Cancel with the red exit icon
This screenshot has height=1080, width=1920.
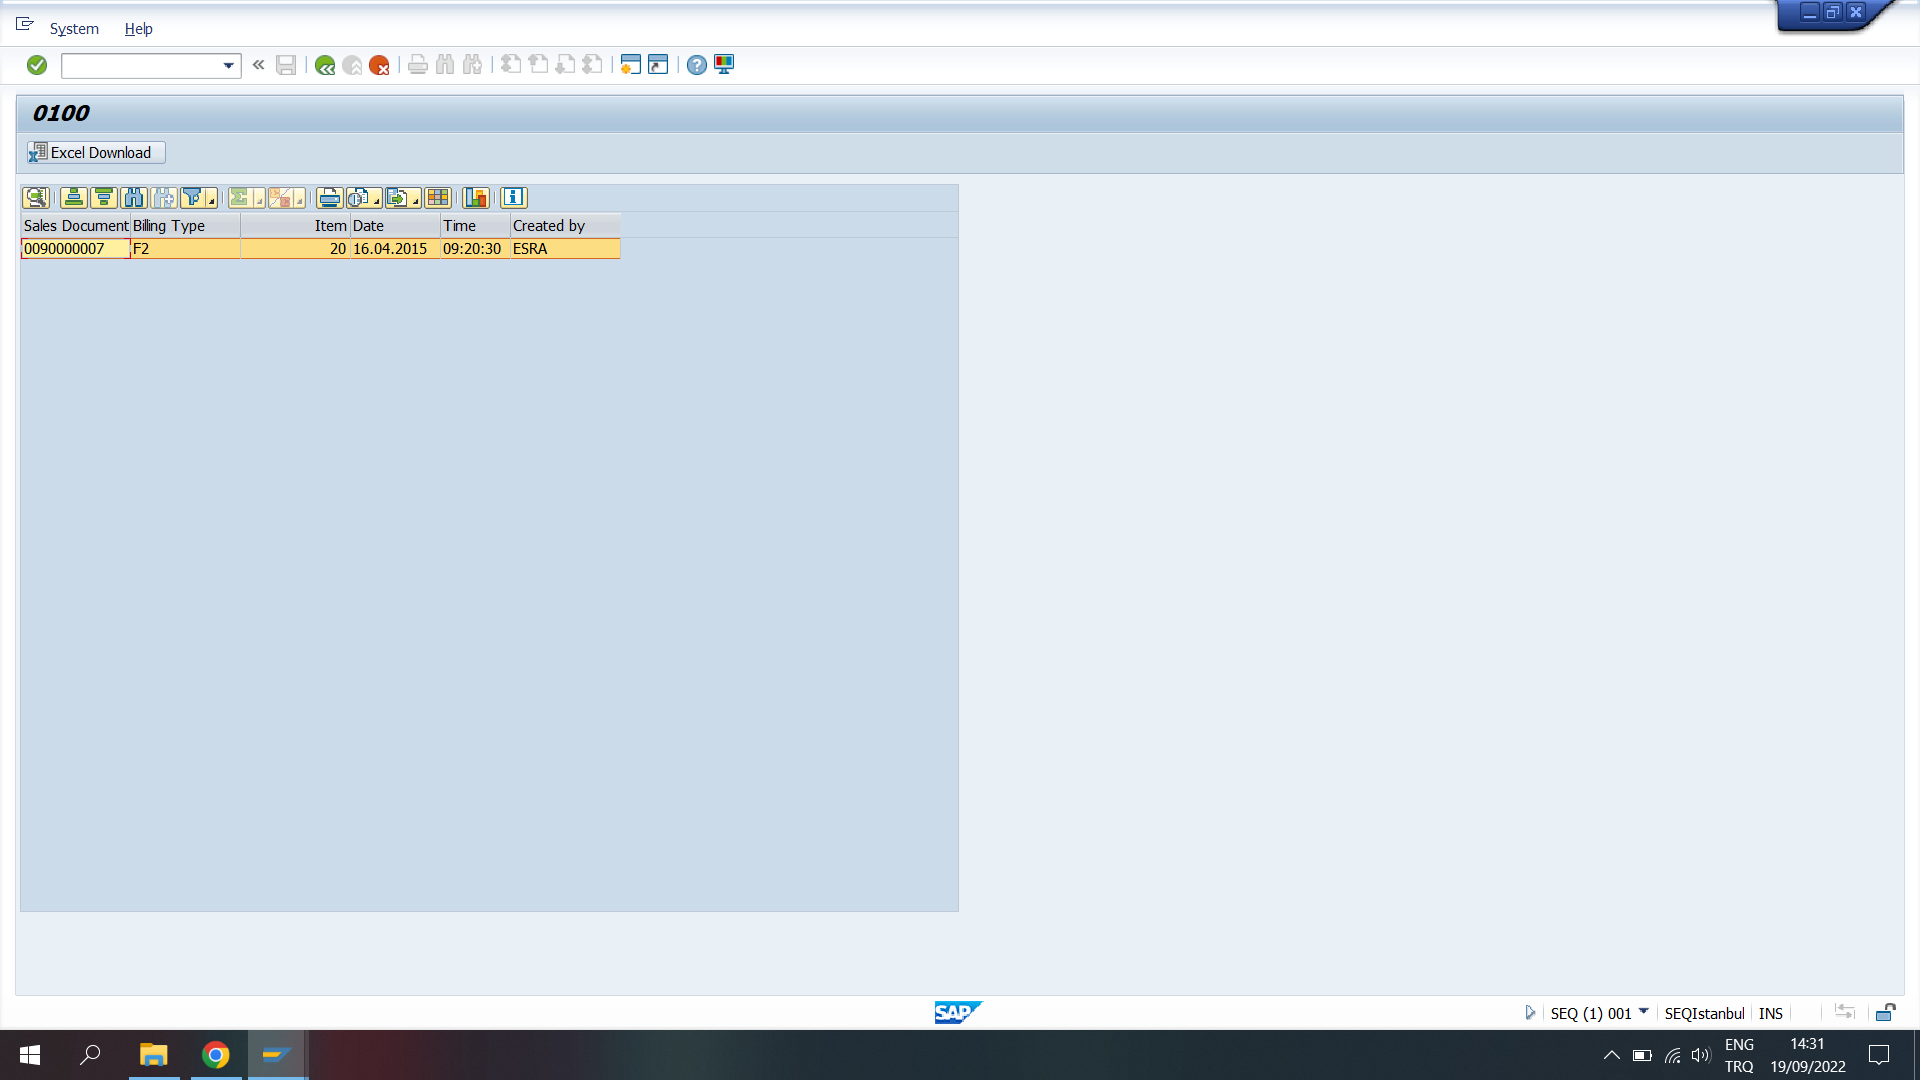(379, 65)
